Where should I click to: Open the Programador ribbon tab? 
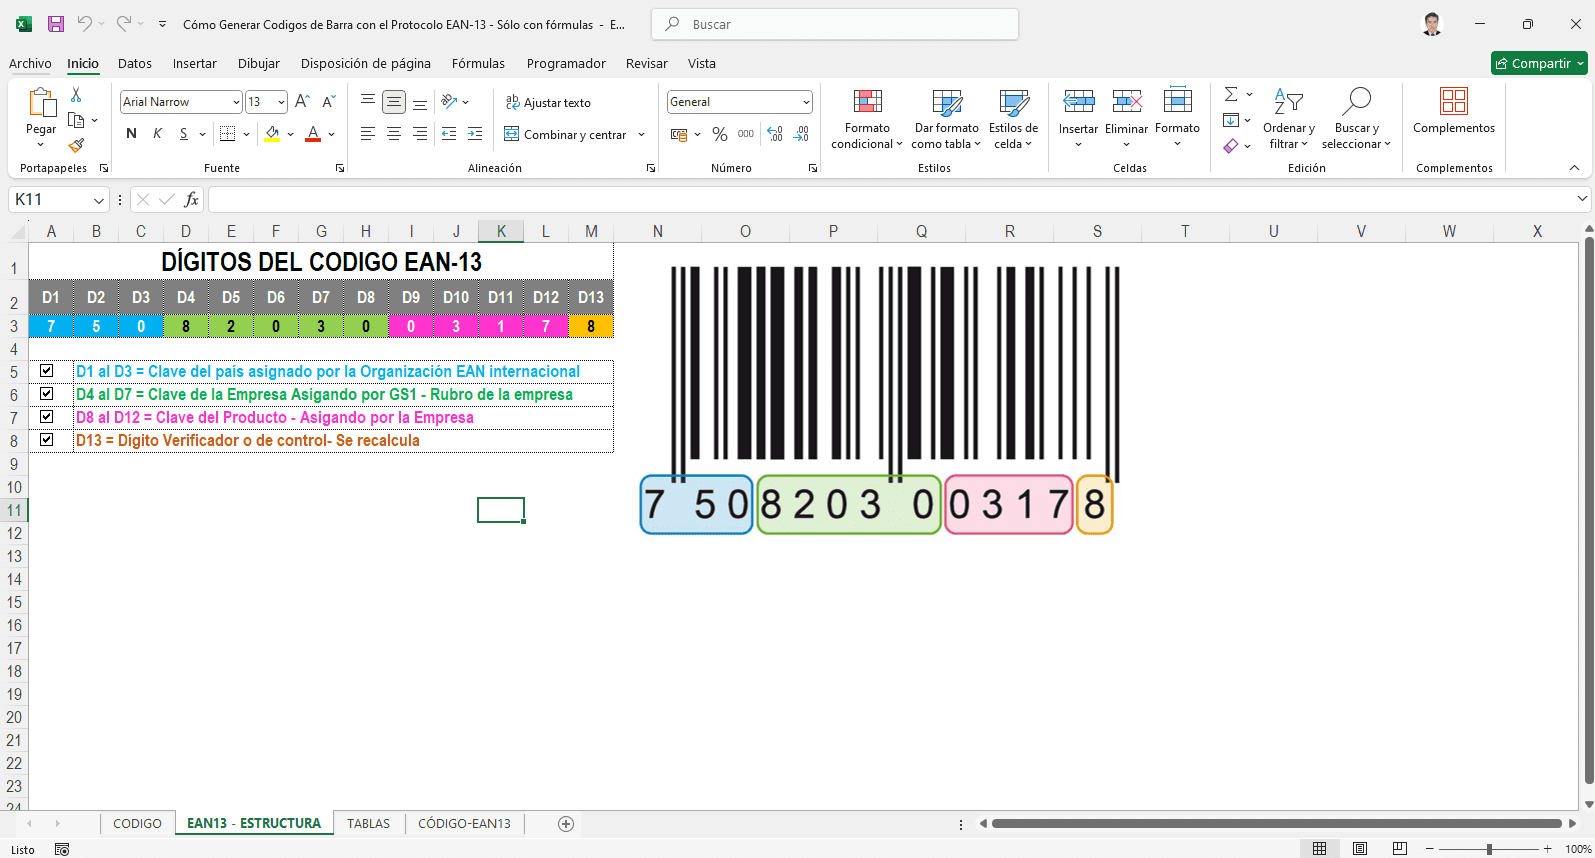coord(566,63)
